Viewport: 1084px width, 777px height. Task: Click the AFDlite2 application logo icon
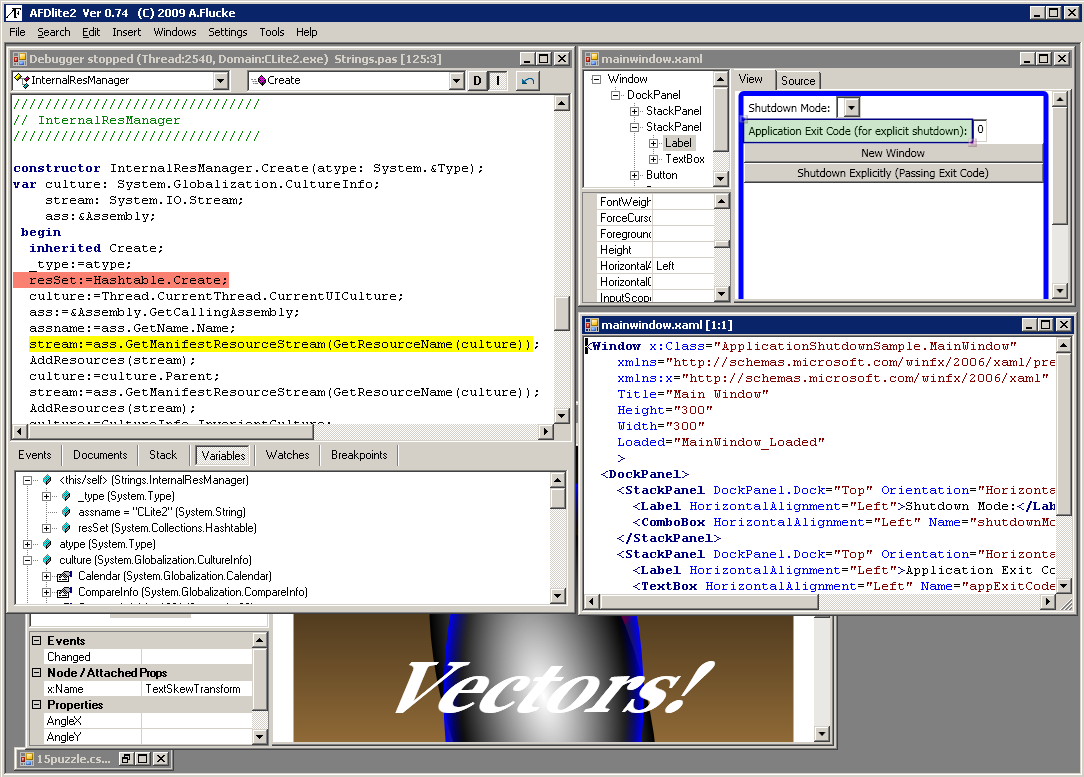click(x=14, y=12)
